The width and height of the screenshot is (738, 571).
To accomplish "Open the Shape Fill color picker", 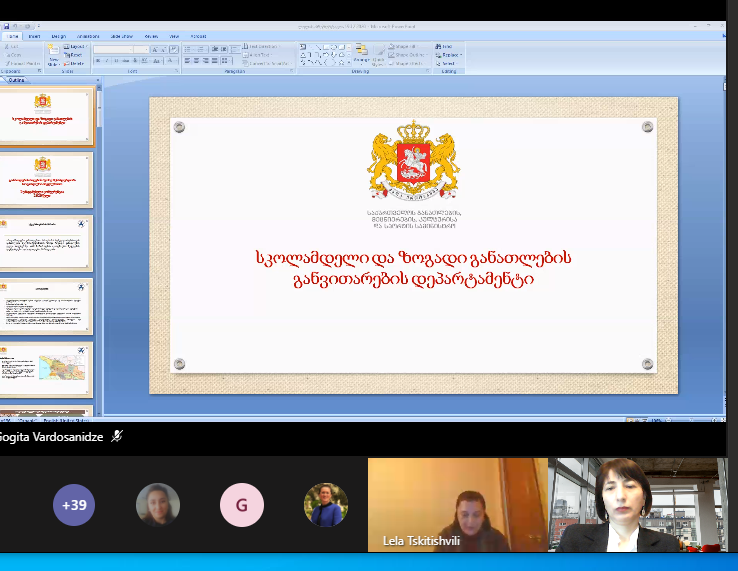I will pos(403,47).
